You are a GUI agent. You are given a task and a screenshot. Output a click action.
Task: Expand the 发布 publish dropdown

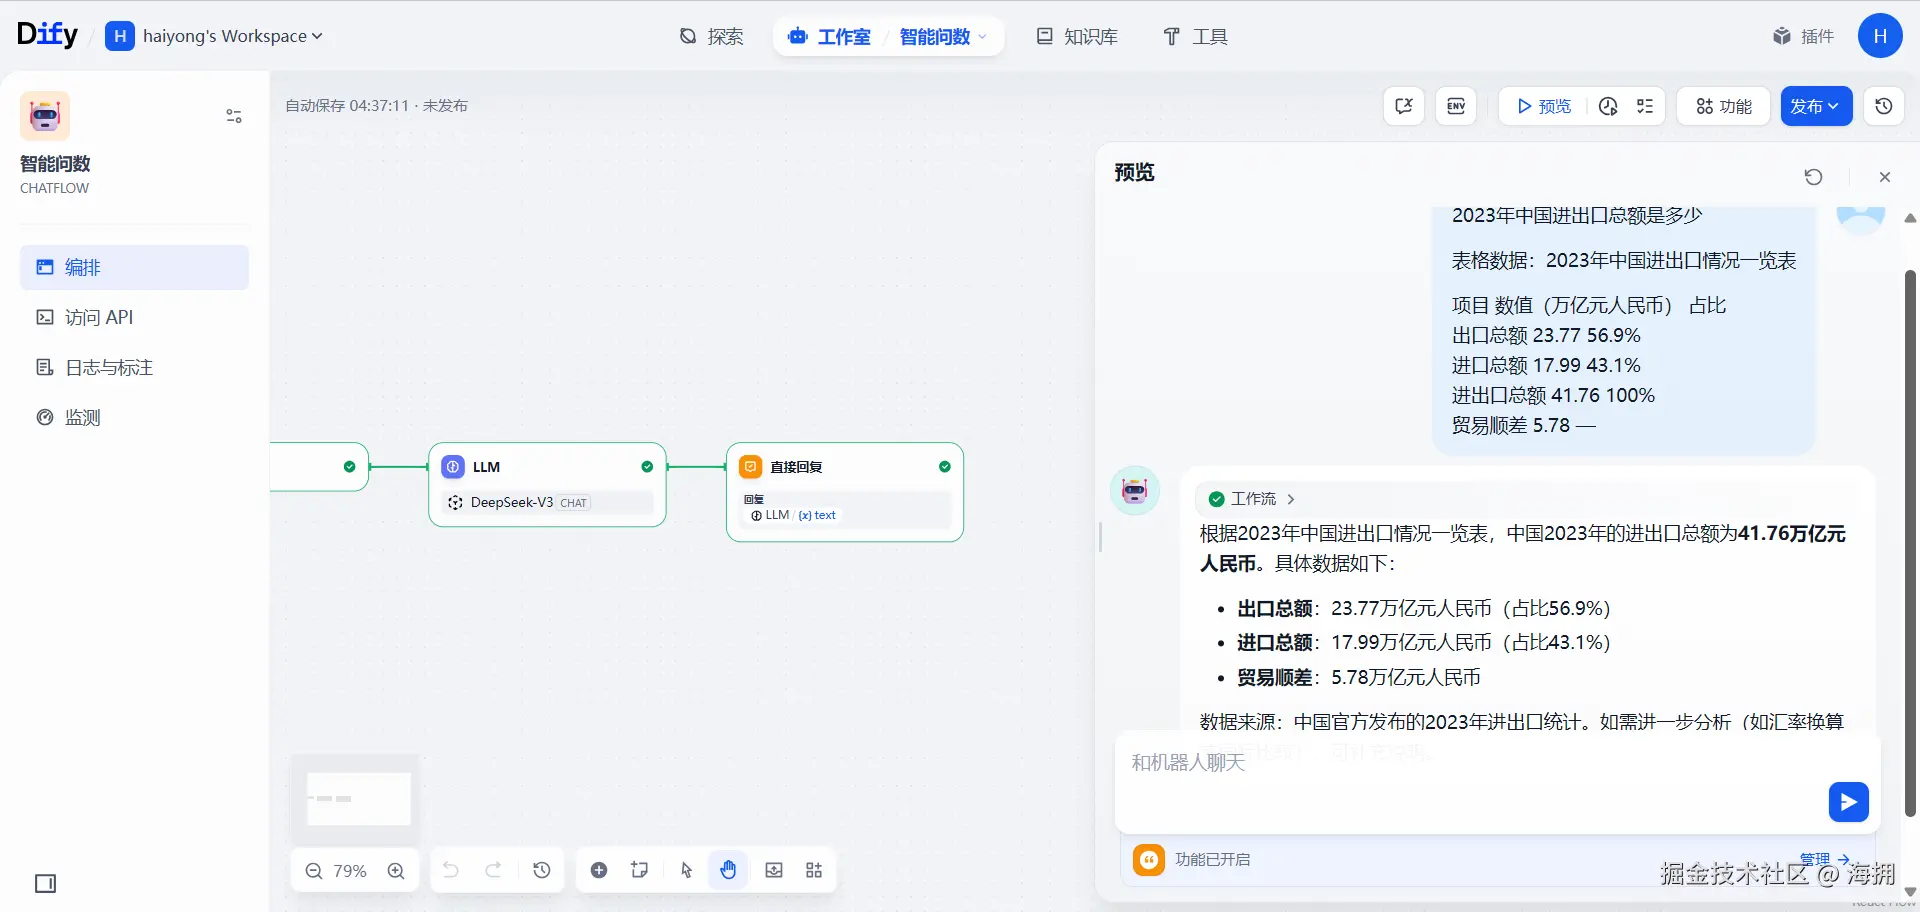(x=1816, y=106)
